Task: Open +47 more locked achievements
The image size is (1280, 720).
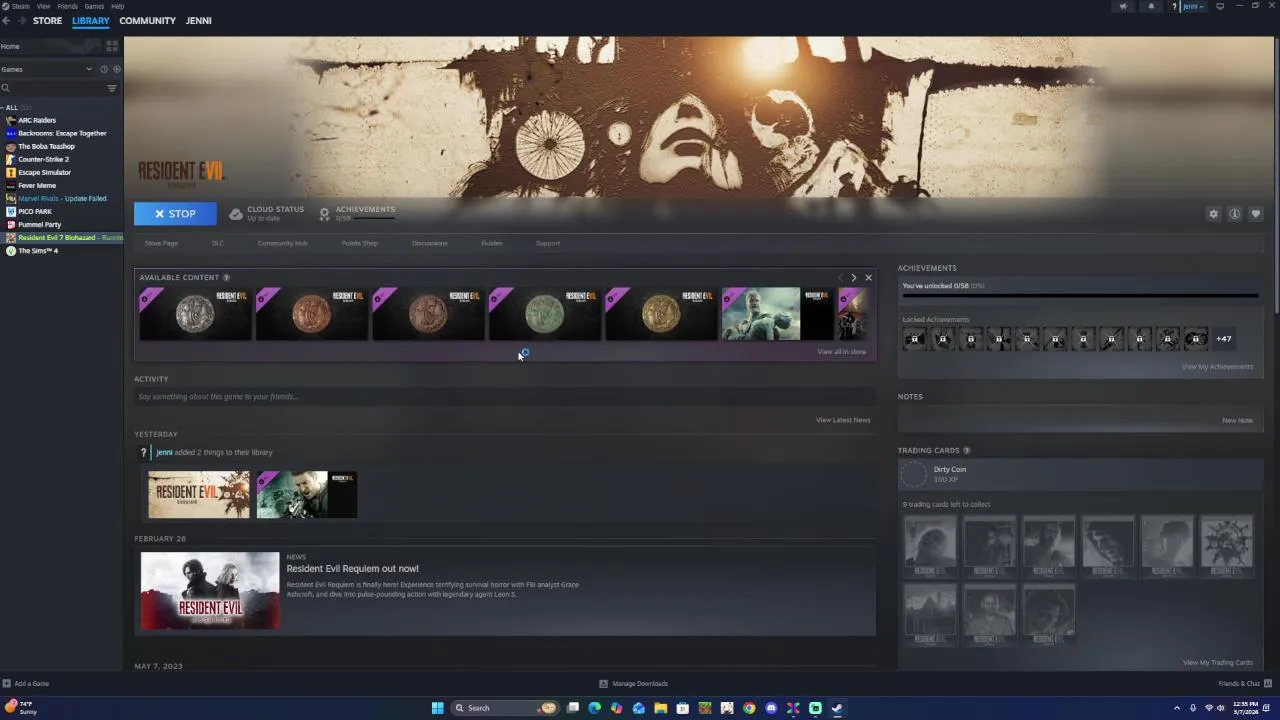Action: click(1223, 339)
